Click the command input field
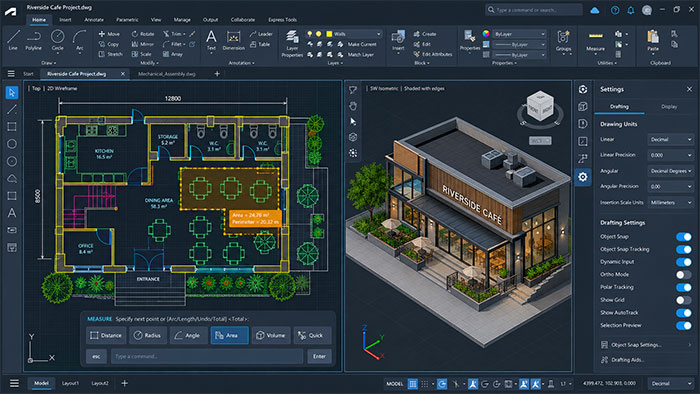700x394 pixels. coord(207,356)
